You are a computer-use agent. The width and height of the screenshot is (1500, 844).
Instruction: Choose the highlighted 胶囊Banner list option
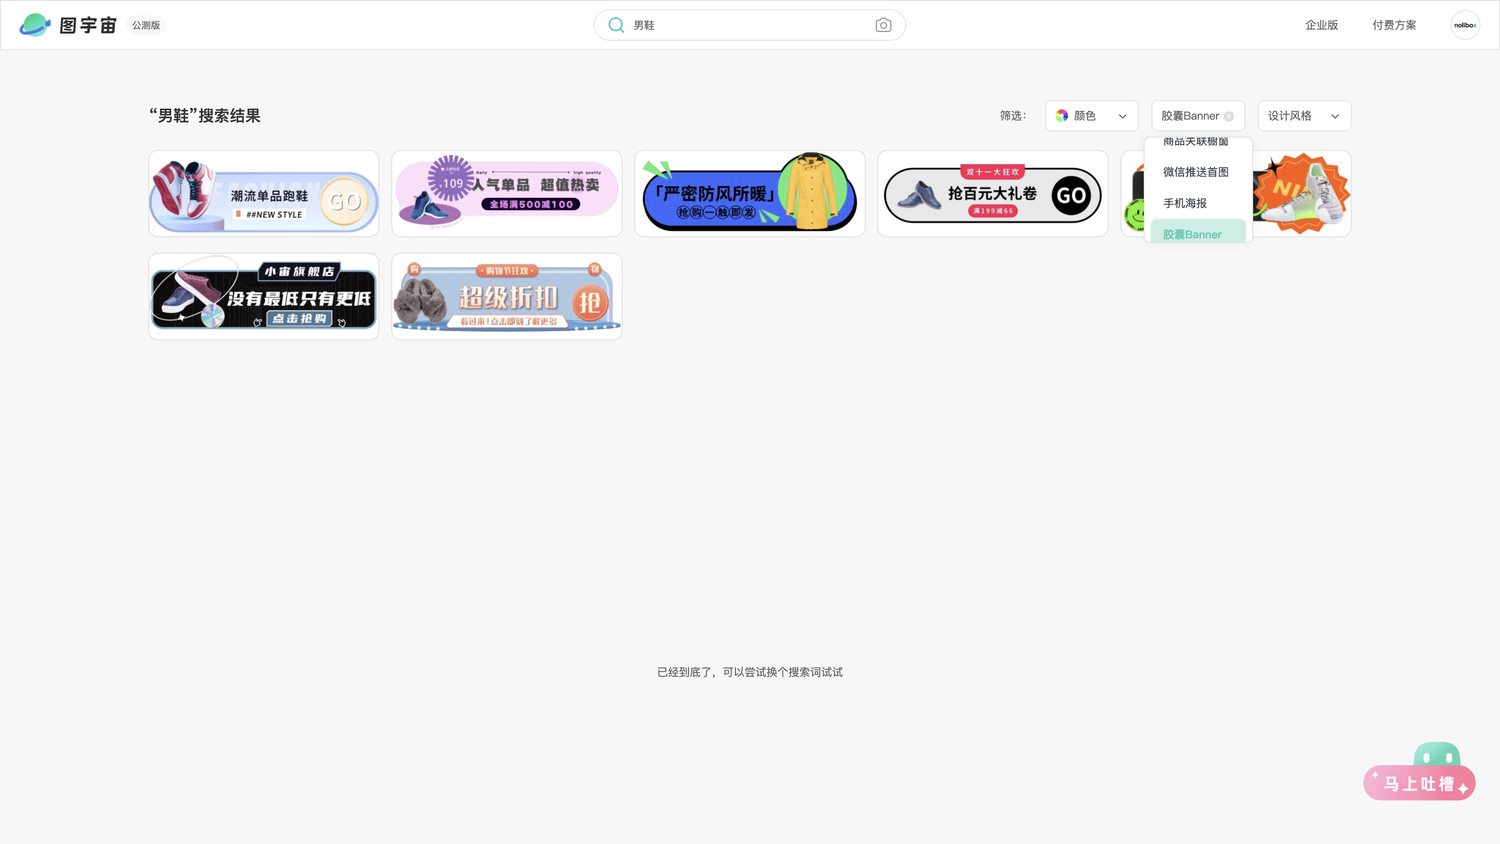pos(1198,232)
